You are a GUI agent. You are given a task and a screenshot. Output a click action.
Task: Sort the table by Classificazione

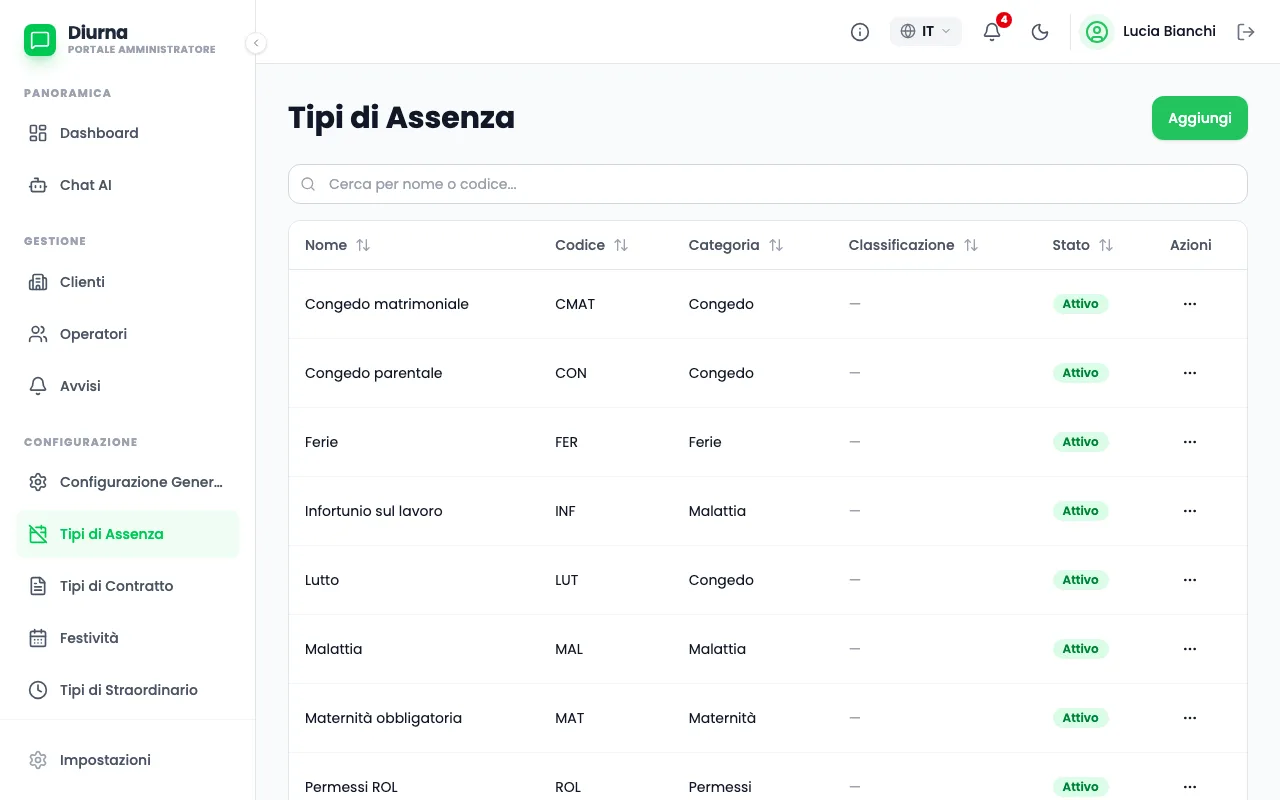[x=913, y=245]
